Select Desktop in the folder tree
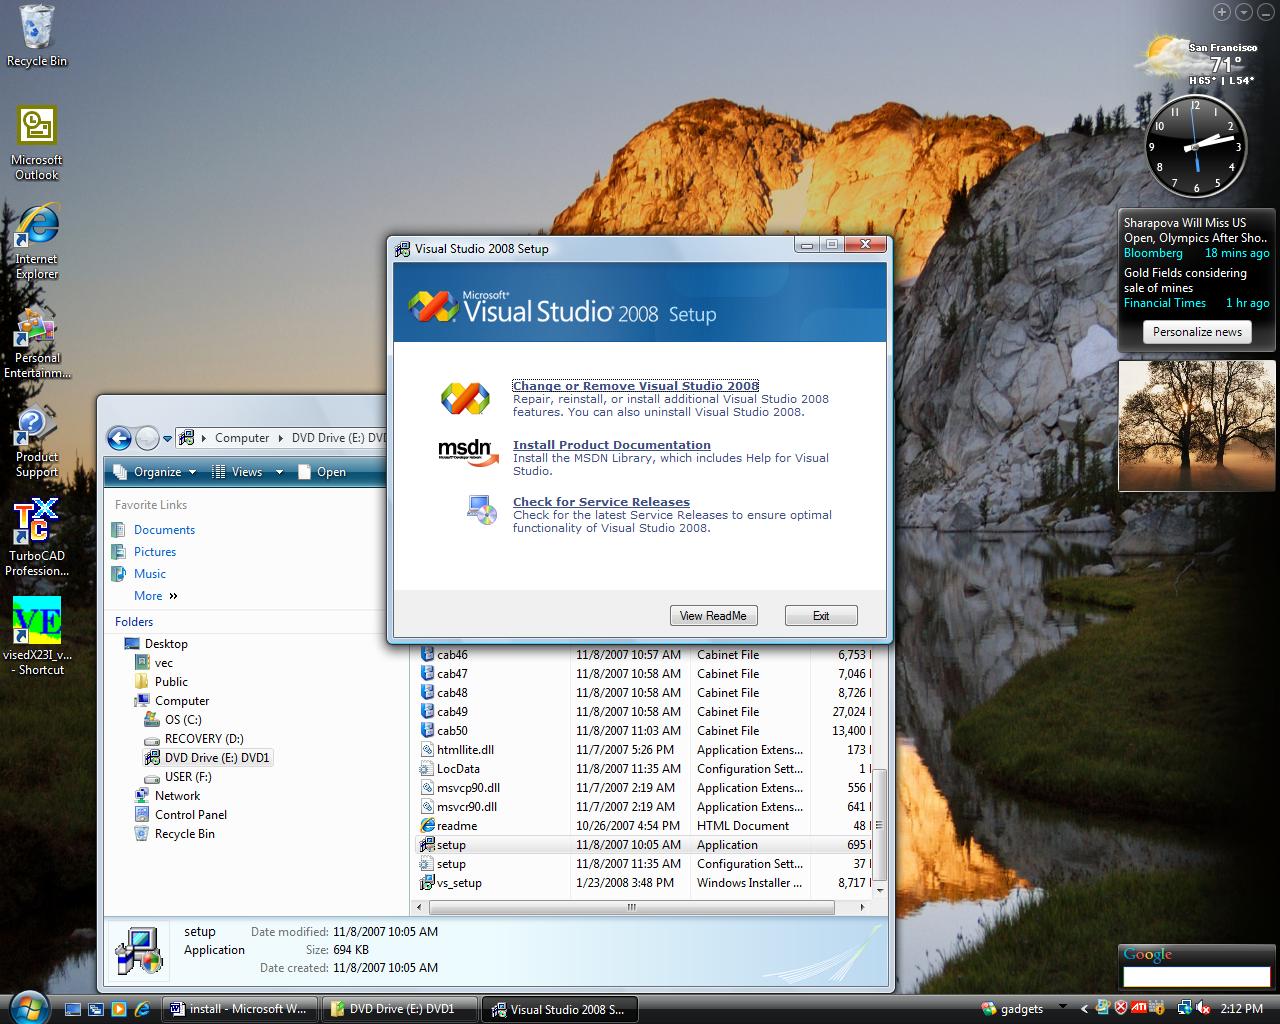This screenshot has width=1280, height=1024. coord(166,644)
